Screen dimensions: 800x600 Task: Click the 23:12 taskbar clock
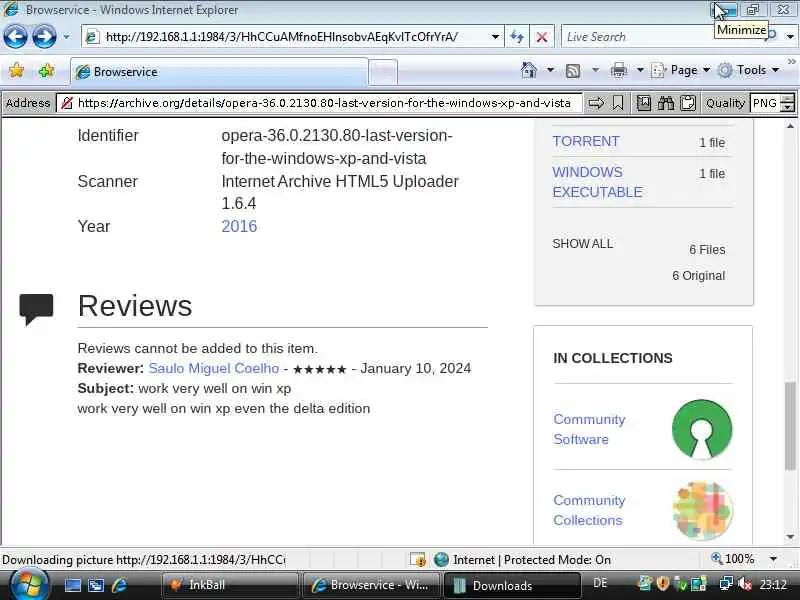(x=773, y=584)
